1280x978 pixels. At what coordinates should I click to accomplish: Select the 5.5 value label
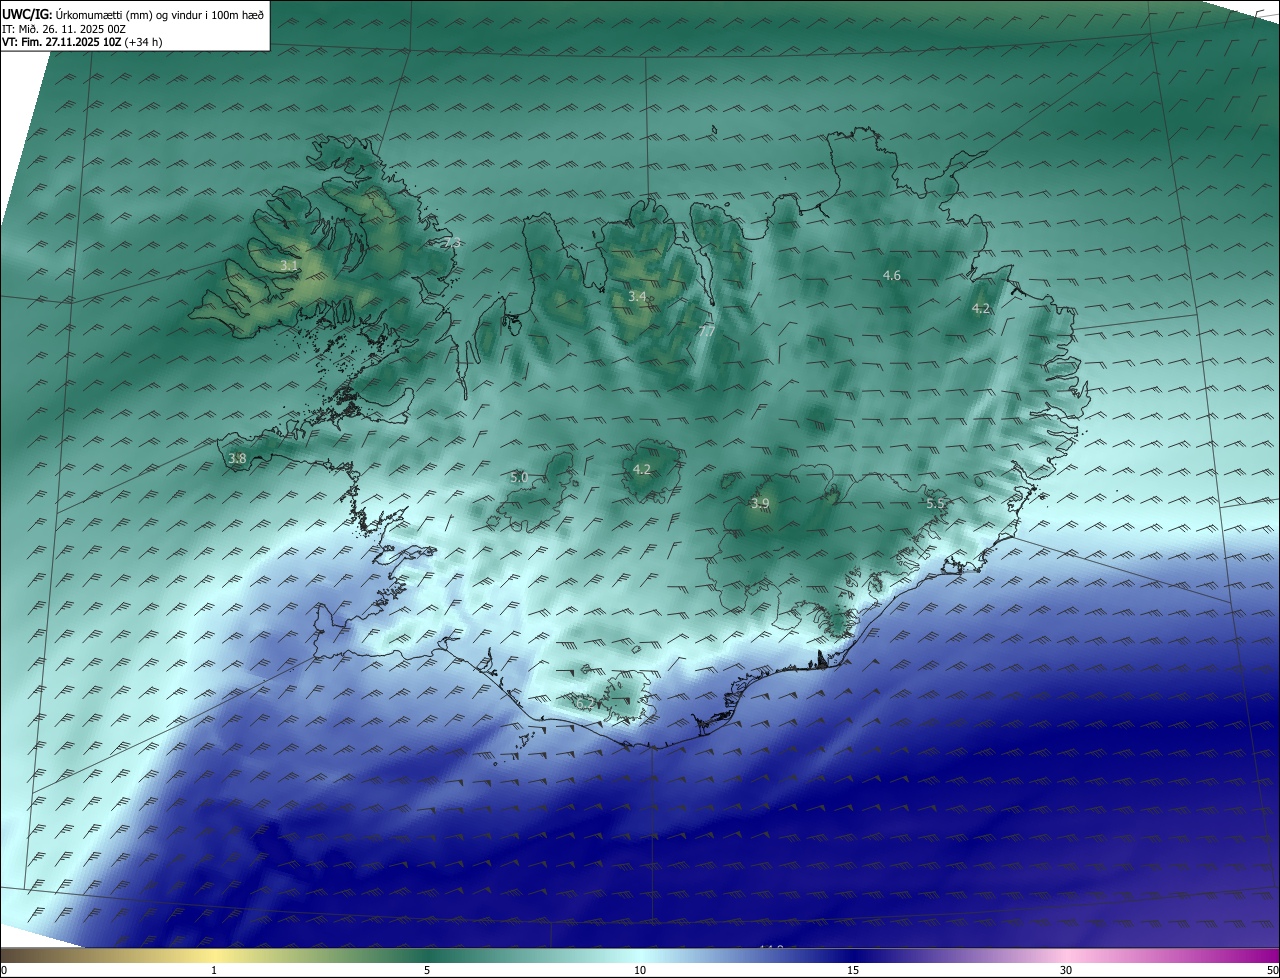pyautogui.click(x=935, y=504)
